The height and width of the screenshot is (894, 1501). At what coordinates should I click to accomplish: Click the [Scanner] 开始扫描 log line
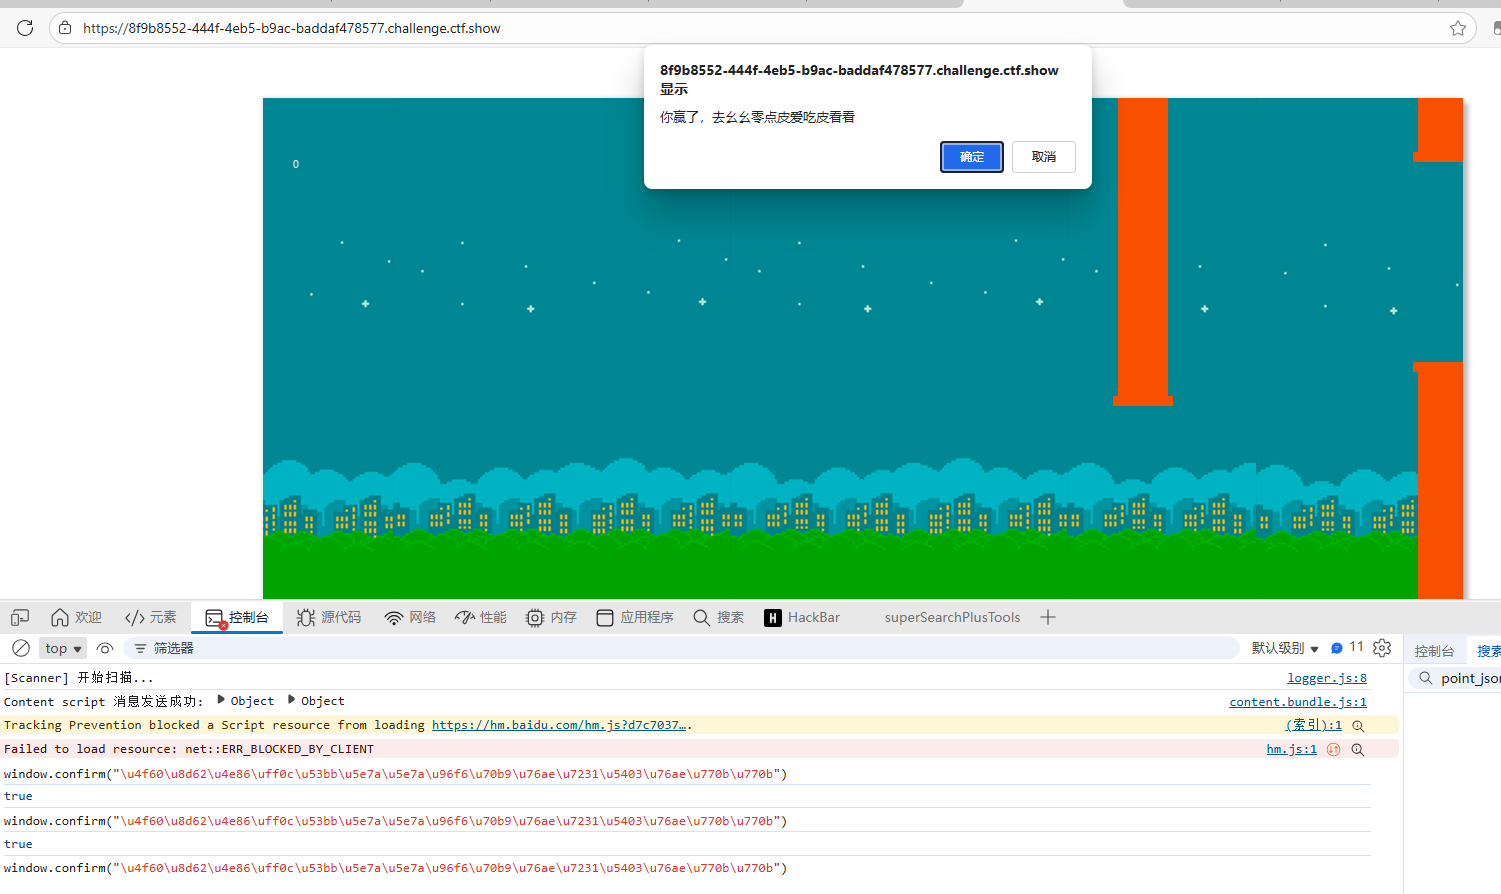pyautogui.click(x=79, y=678)
